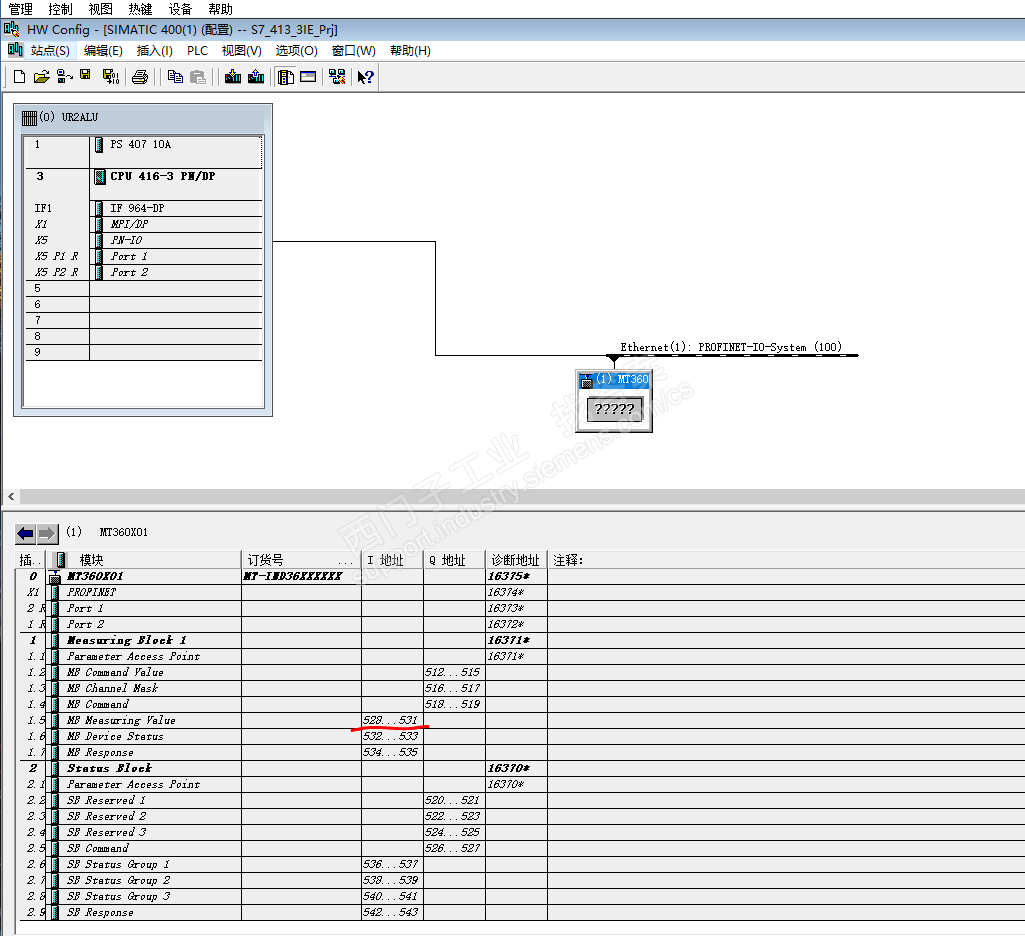Click the Paste toolbar icon

pyautogui.click(x=197, y=77)
